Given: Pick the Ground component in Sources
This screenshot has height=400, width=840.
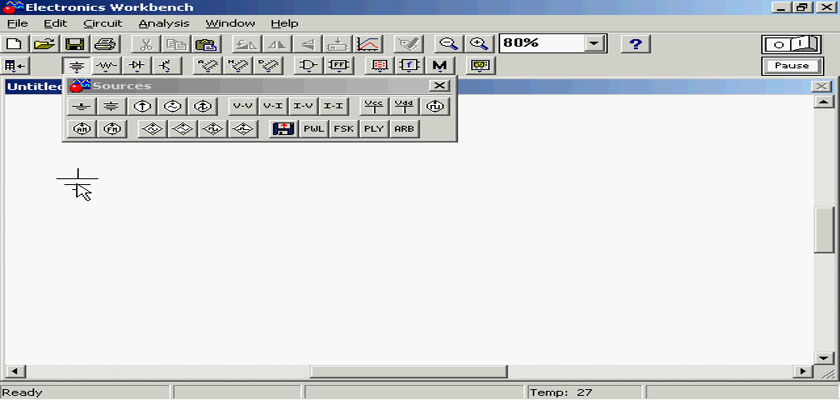Looking at the screenshot, I should point(81,107).
